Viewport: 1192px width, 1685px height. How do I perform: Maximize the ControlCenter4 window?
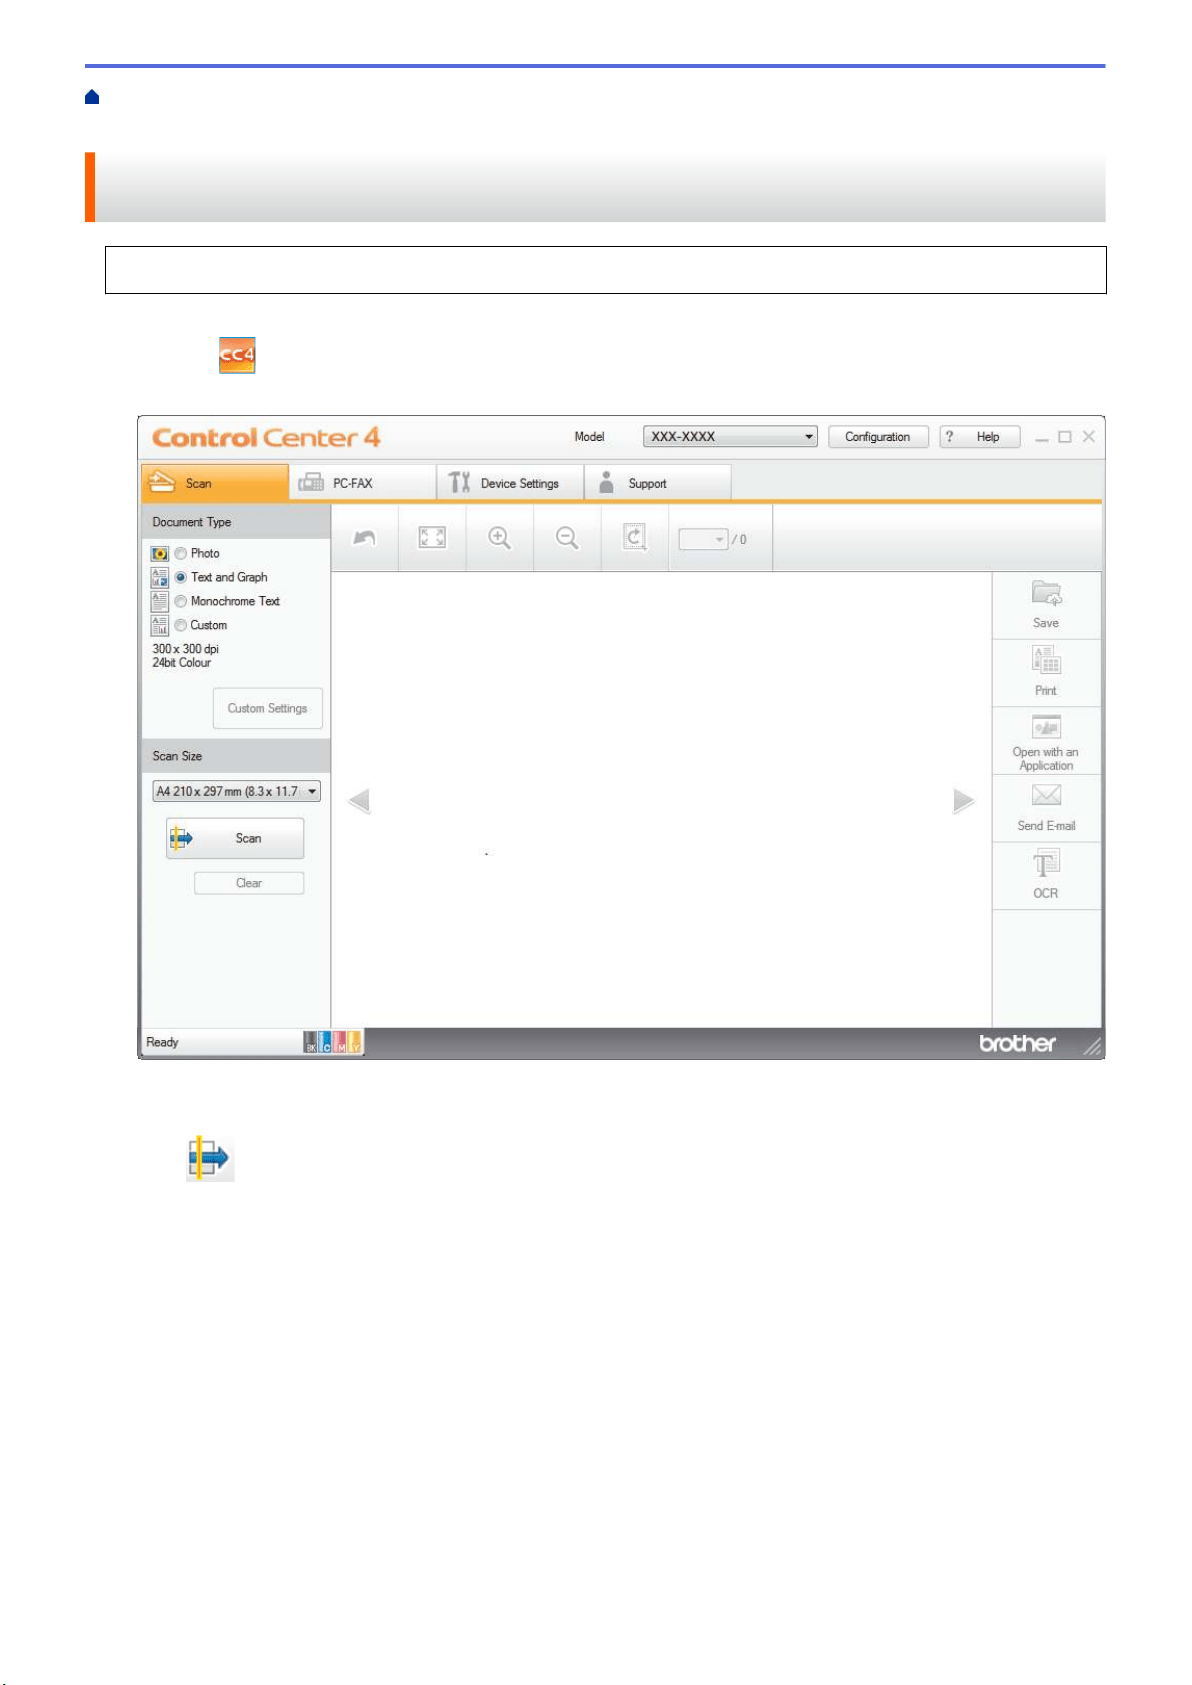tap(1065, 437)
